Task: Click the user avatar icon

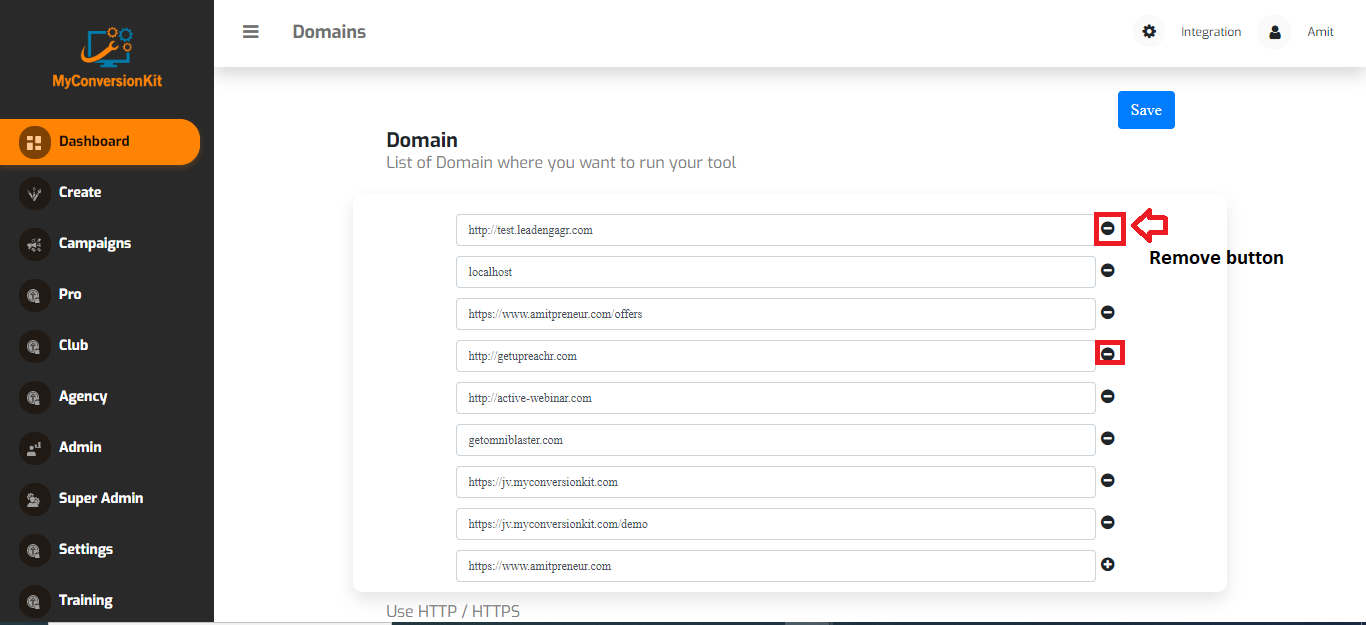Action: point(1275,32)
